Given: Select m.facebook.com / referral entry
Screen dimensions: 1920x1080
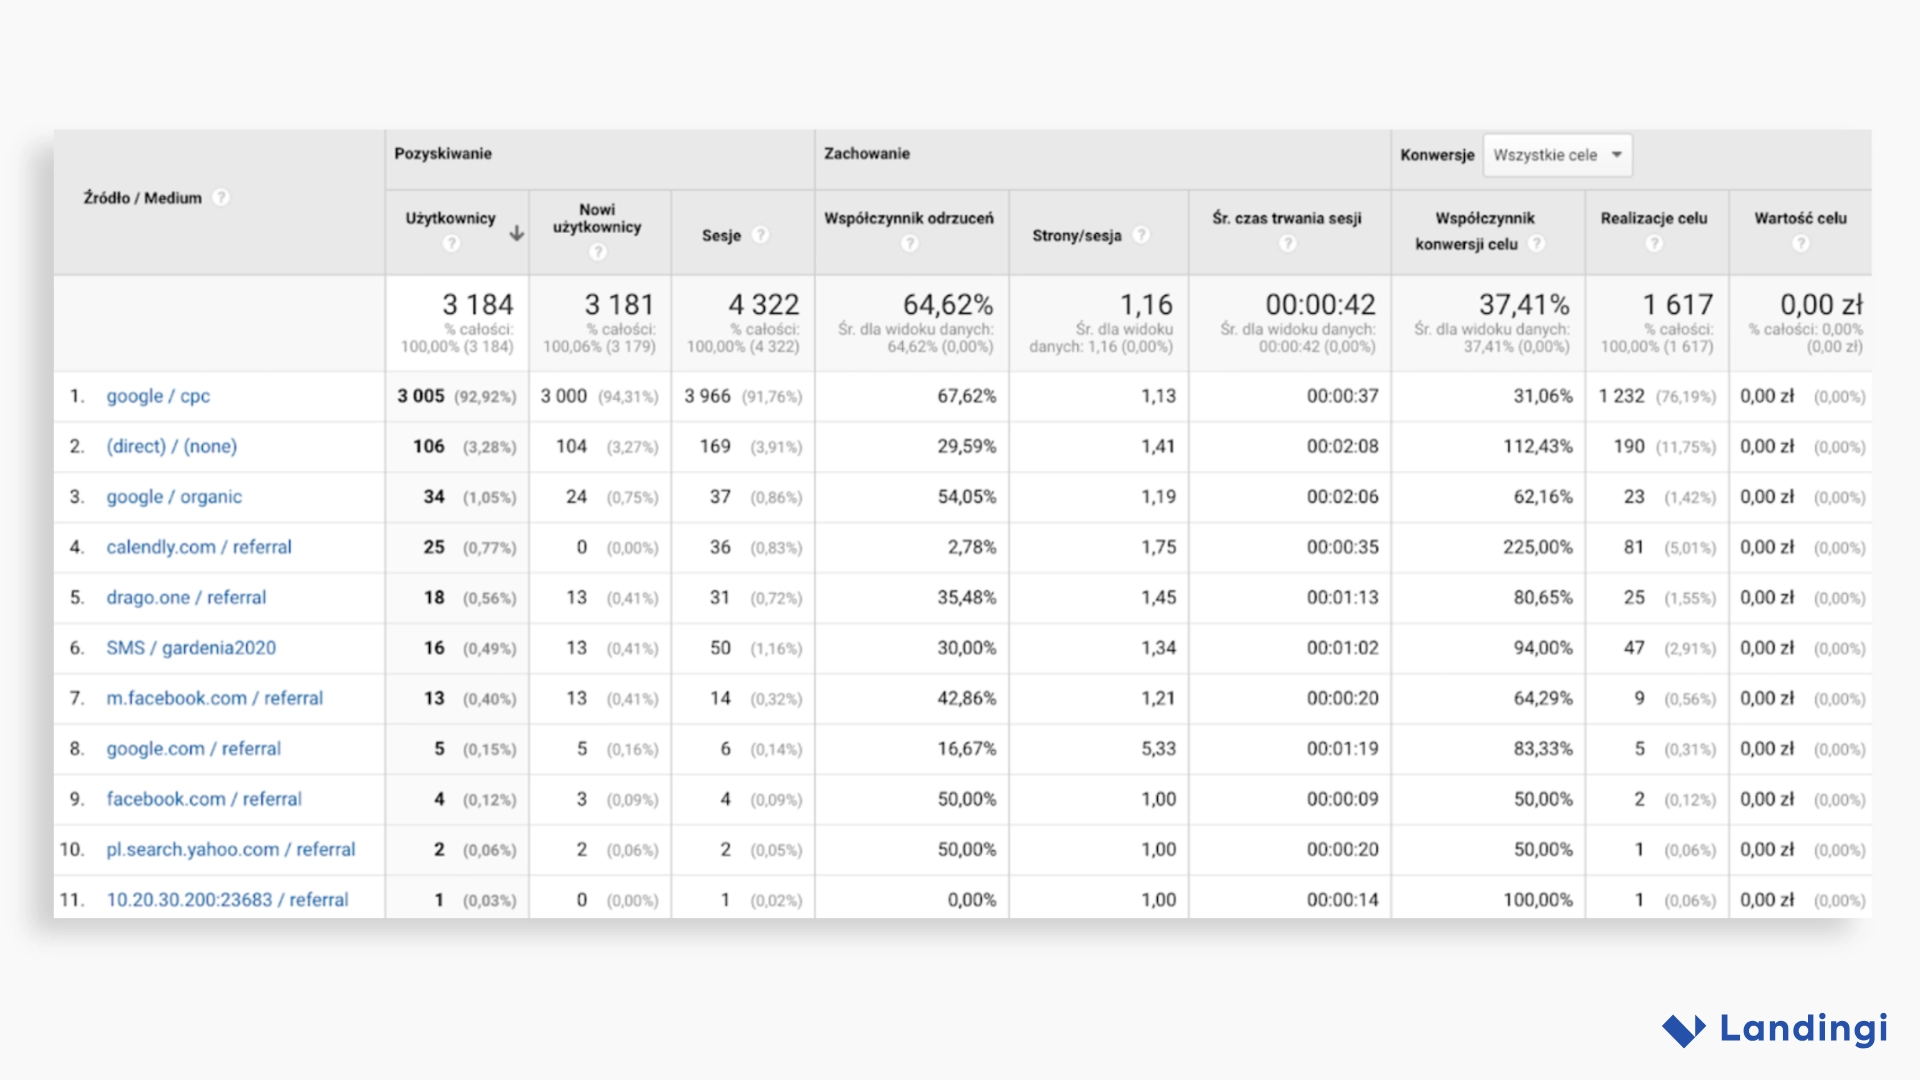Looking at the screenshot, I should pos(215,698).
